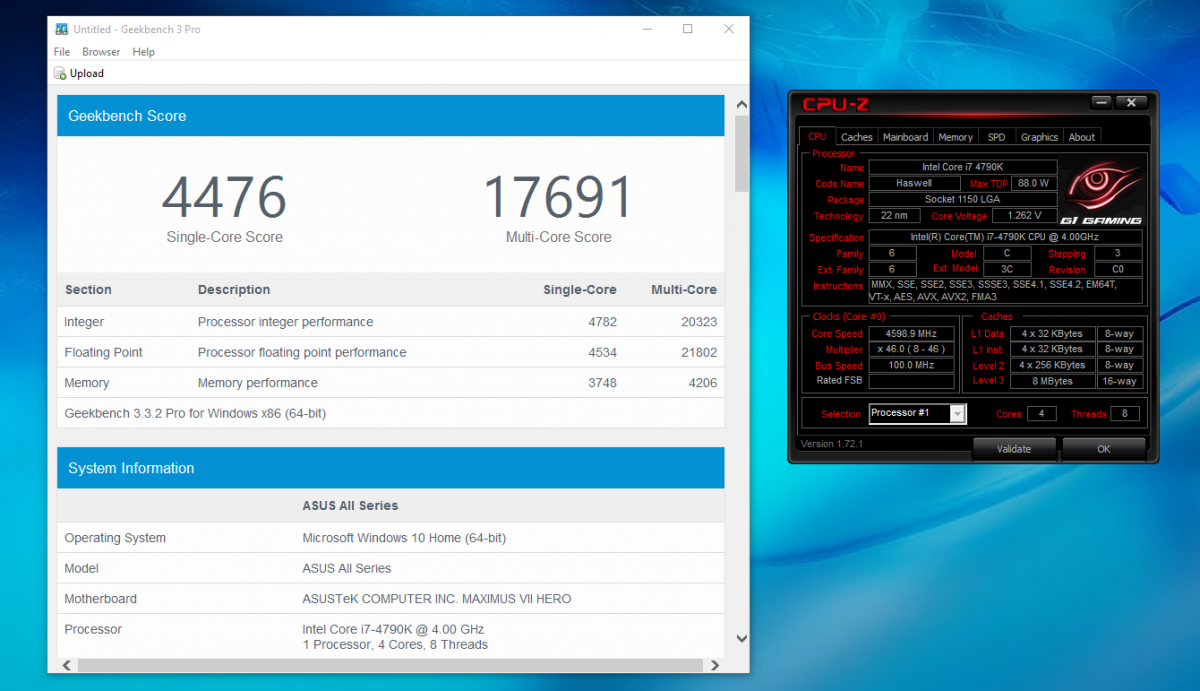Minimize the CPU-Z window
This screenshot has height=691, width=1200.
pos(1101,102)
